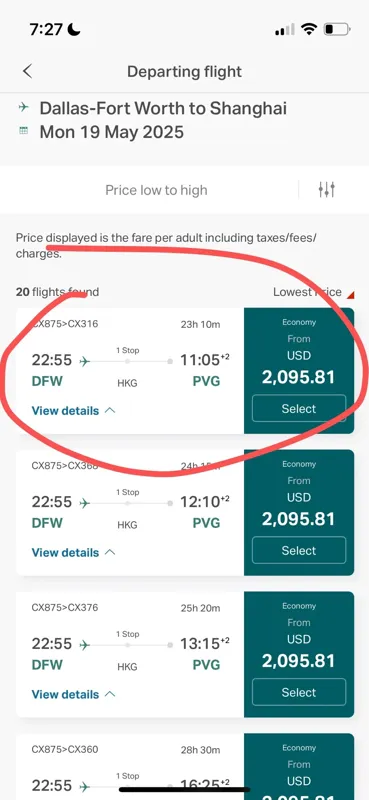The image size is (369, 800).
Task: Tap the battery icon in status bar
Action: (x=337, y=30)
